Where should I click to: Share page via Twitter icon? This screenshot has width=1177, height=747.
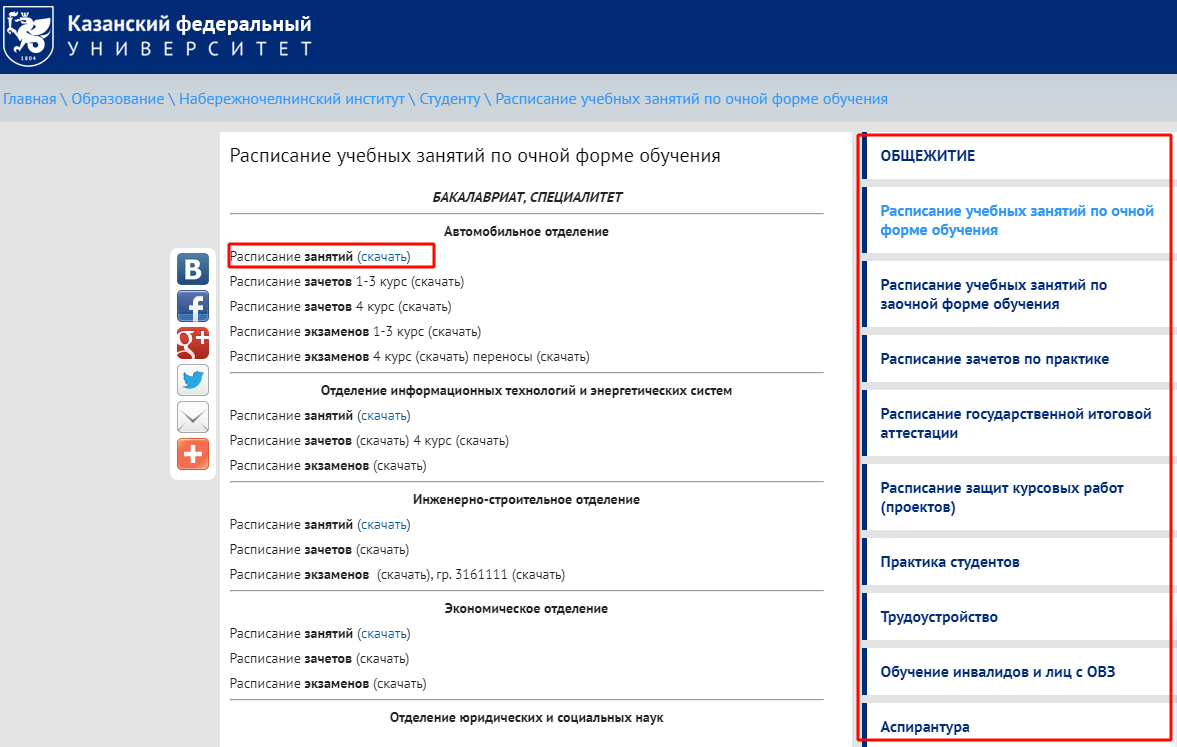[x=193, y=380]
